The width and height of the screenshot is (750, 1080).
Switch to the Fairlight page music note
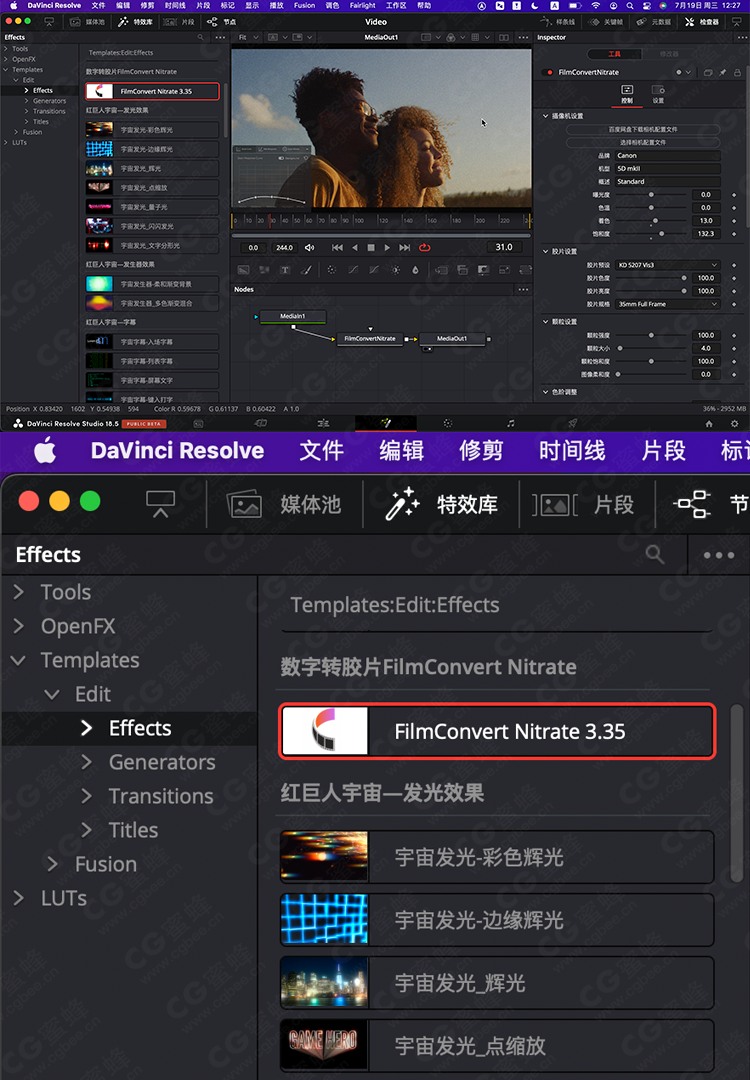coord(510,424)
